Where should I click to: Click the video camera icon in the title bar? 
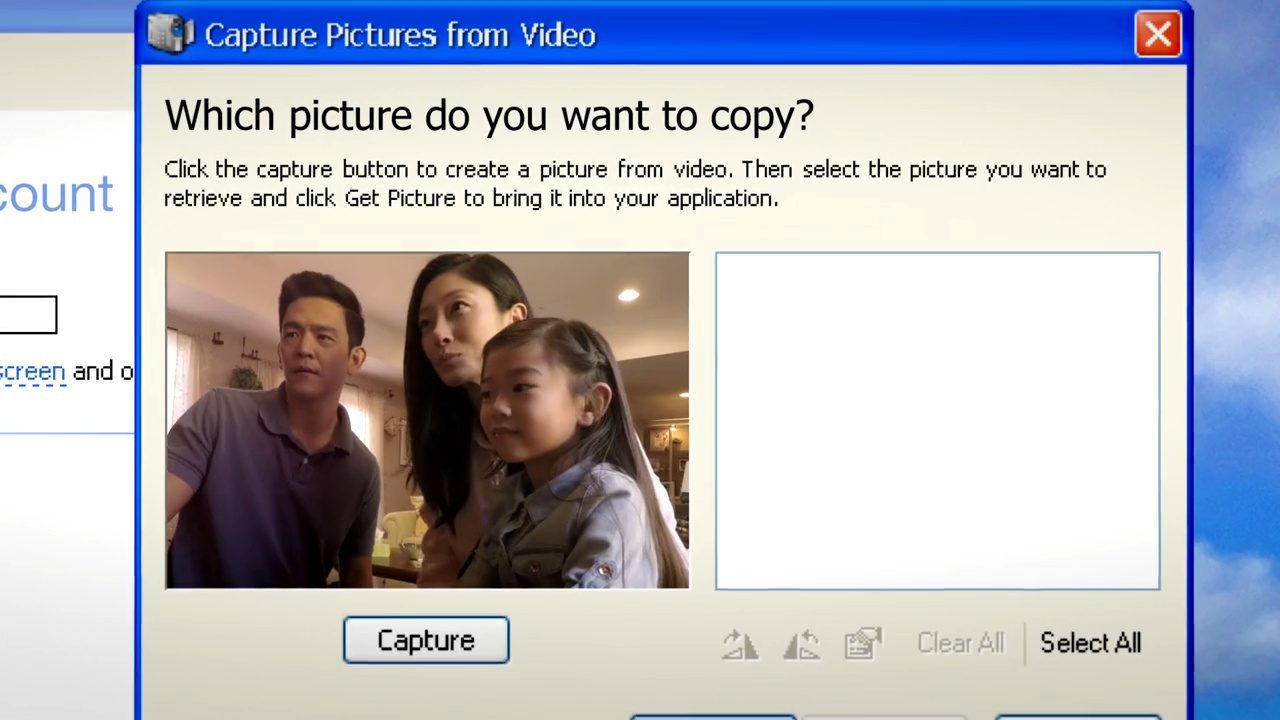(x=168, y=34)
